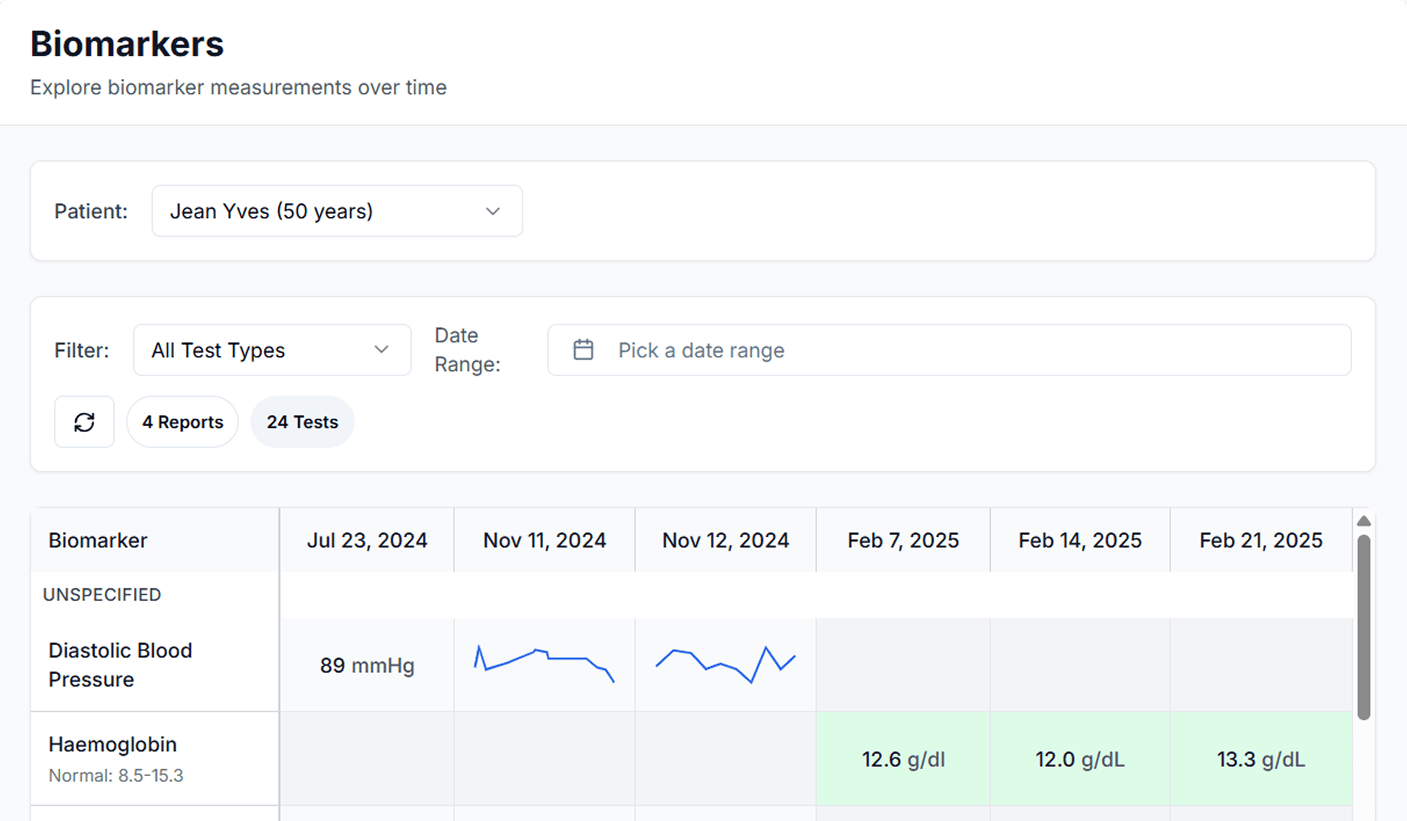Click the Diastolic Blood Pressure row label
The height and width of the screenshot is (821, 1407).
(x=120, y=664)
